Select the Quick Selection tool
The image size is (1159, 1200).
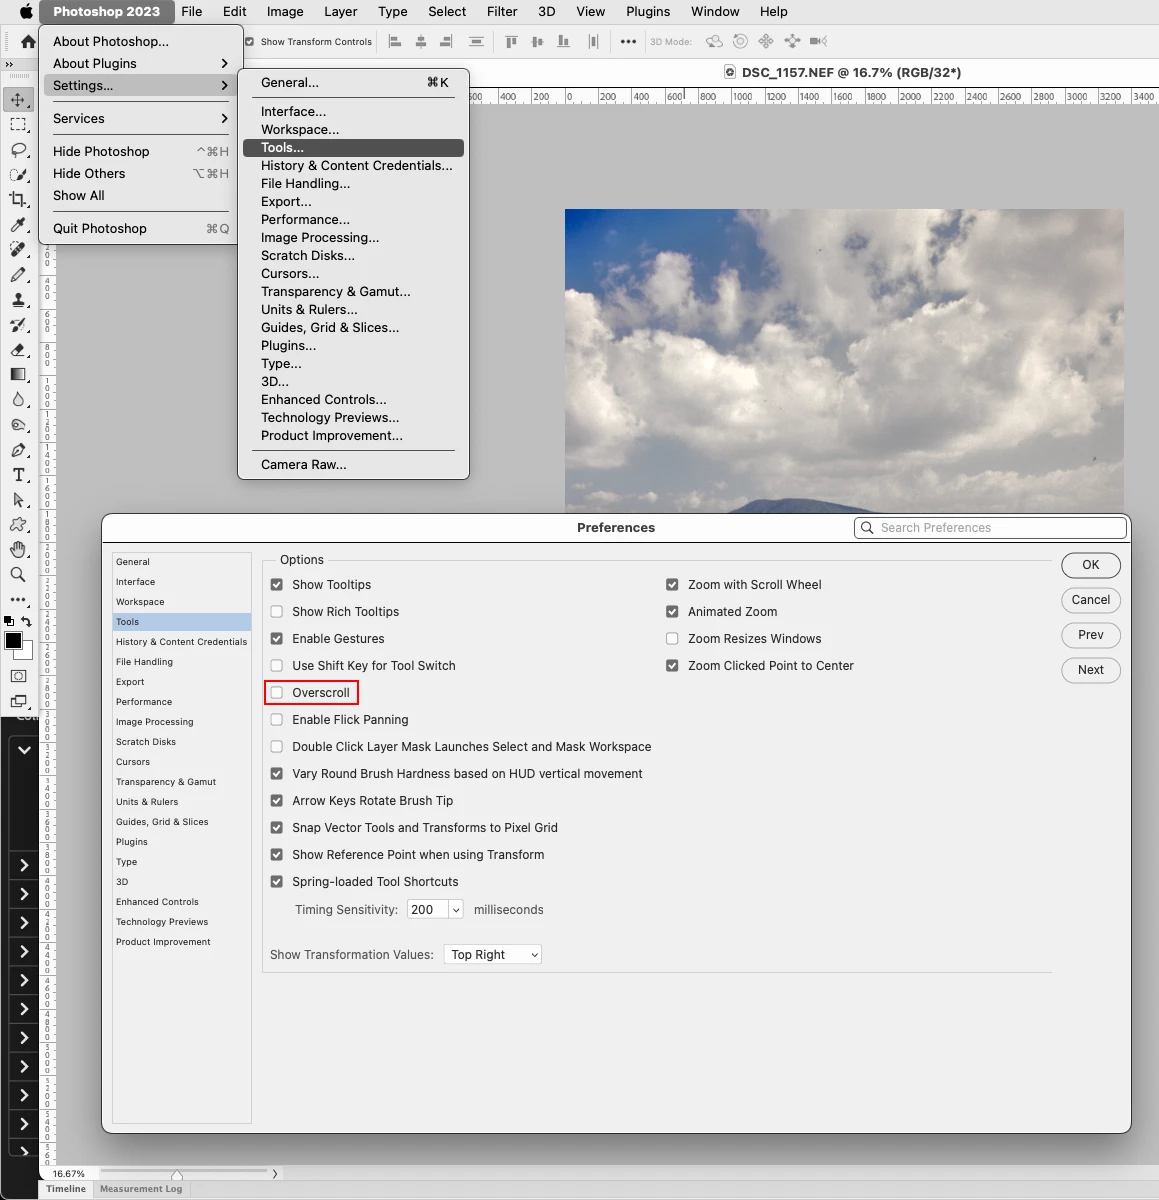click(18, 174)
